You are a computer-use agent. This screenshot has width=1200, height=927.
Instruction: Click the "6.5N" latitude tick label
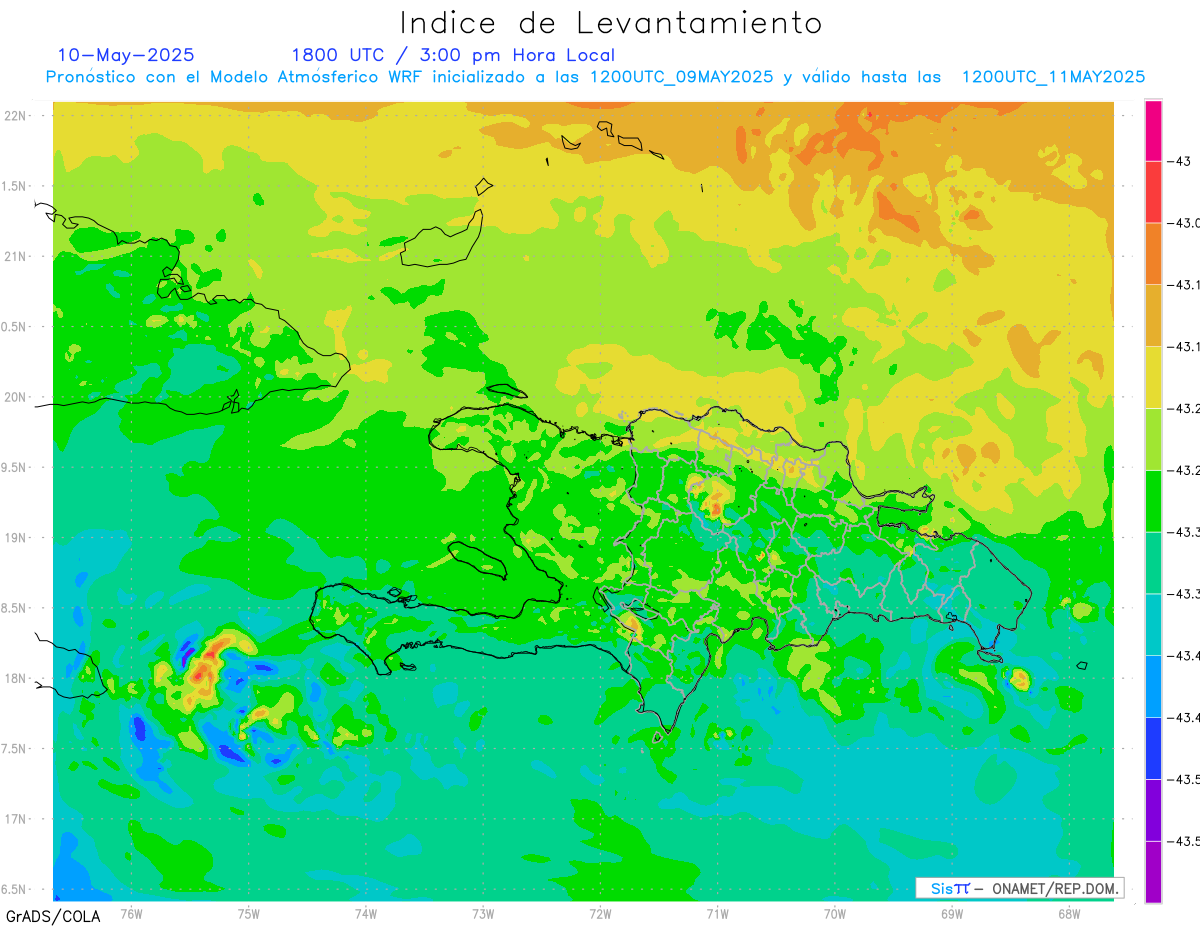pos(15,889)
